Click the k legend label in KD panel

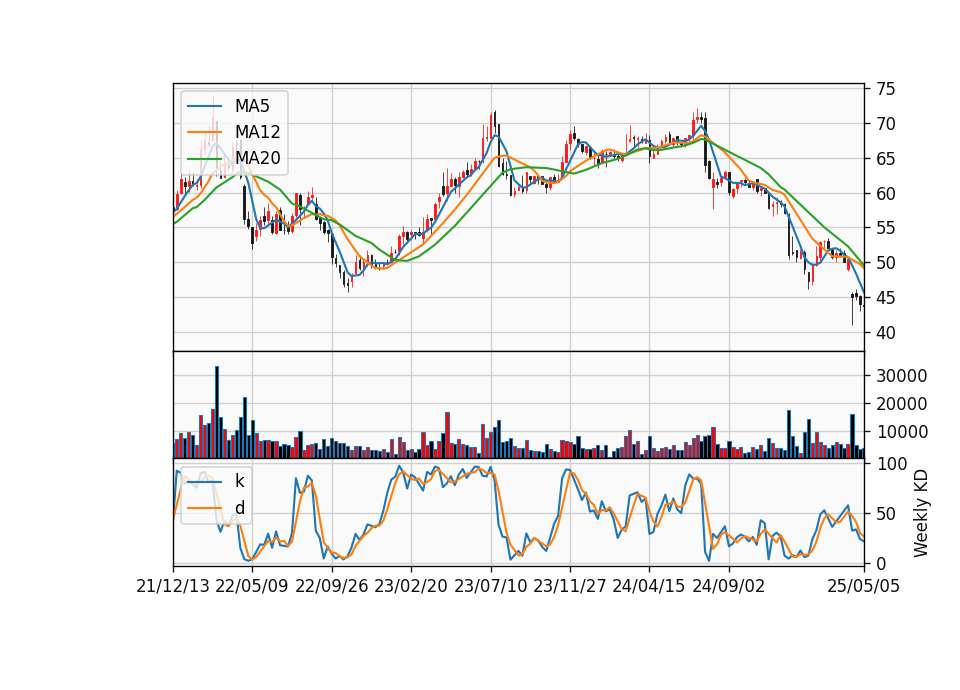pos(239,481)
